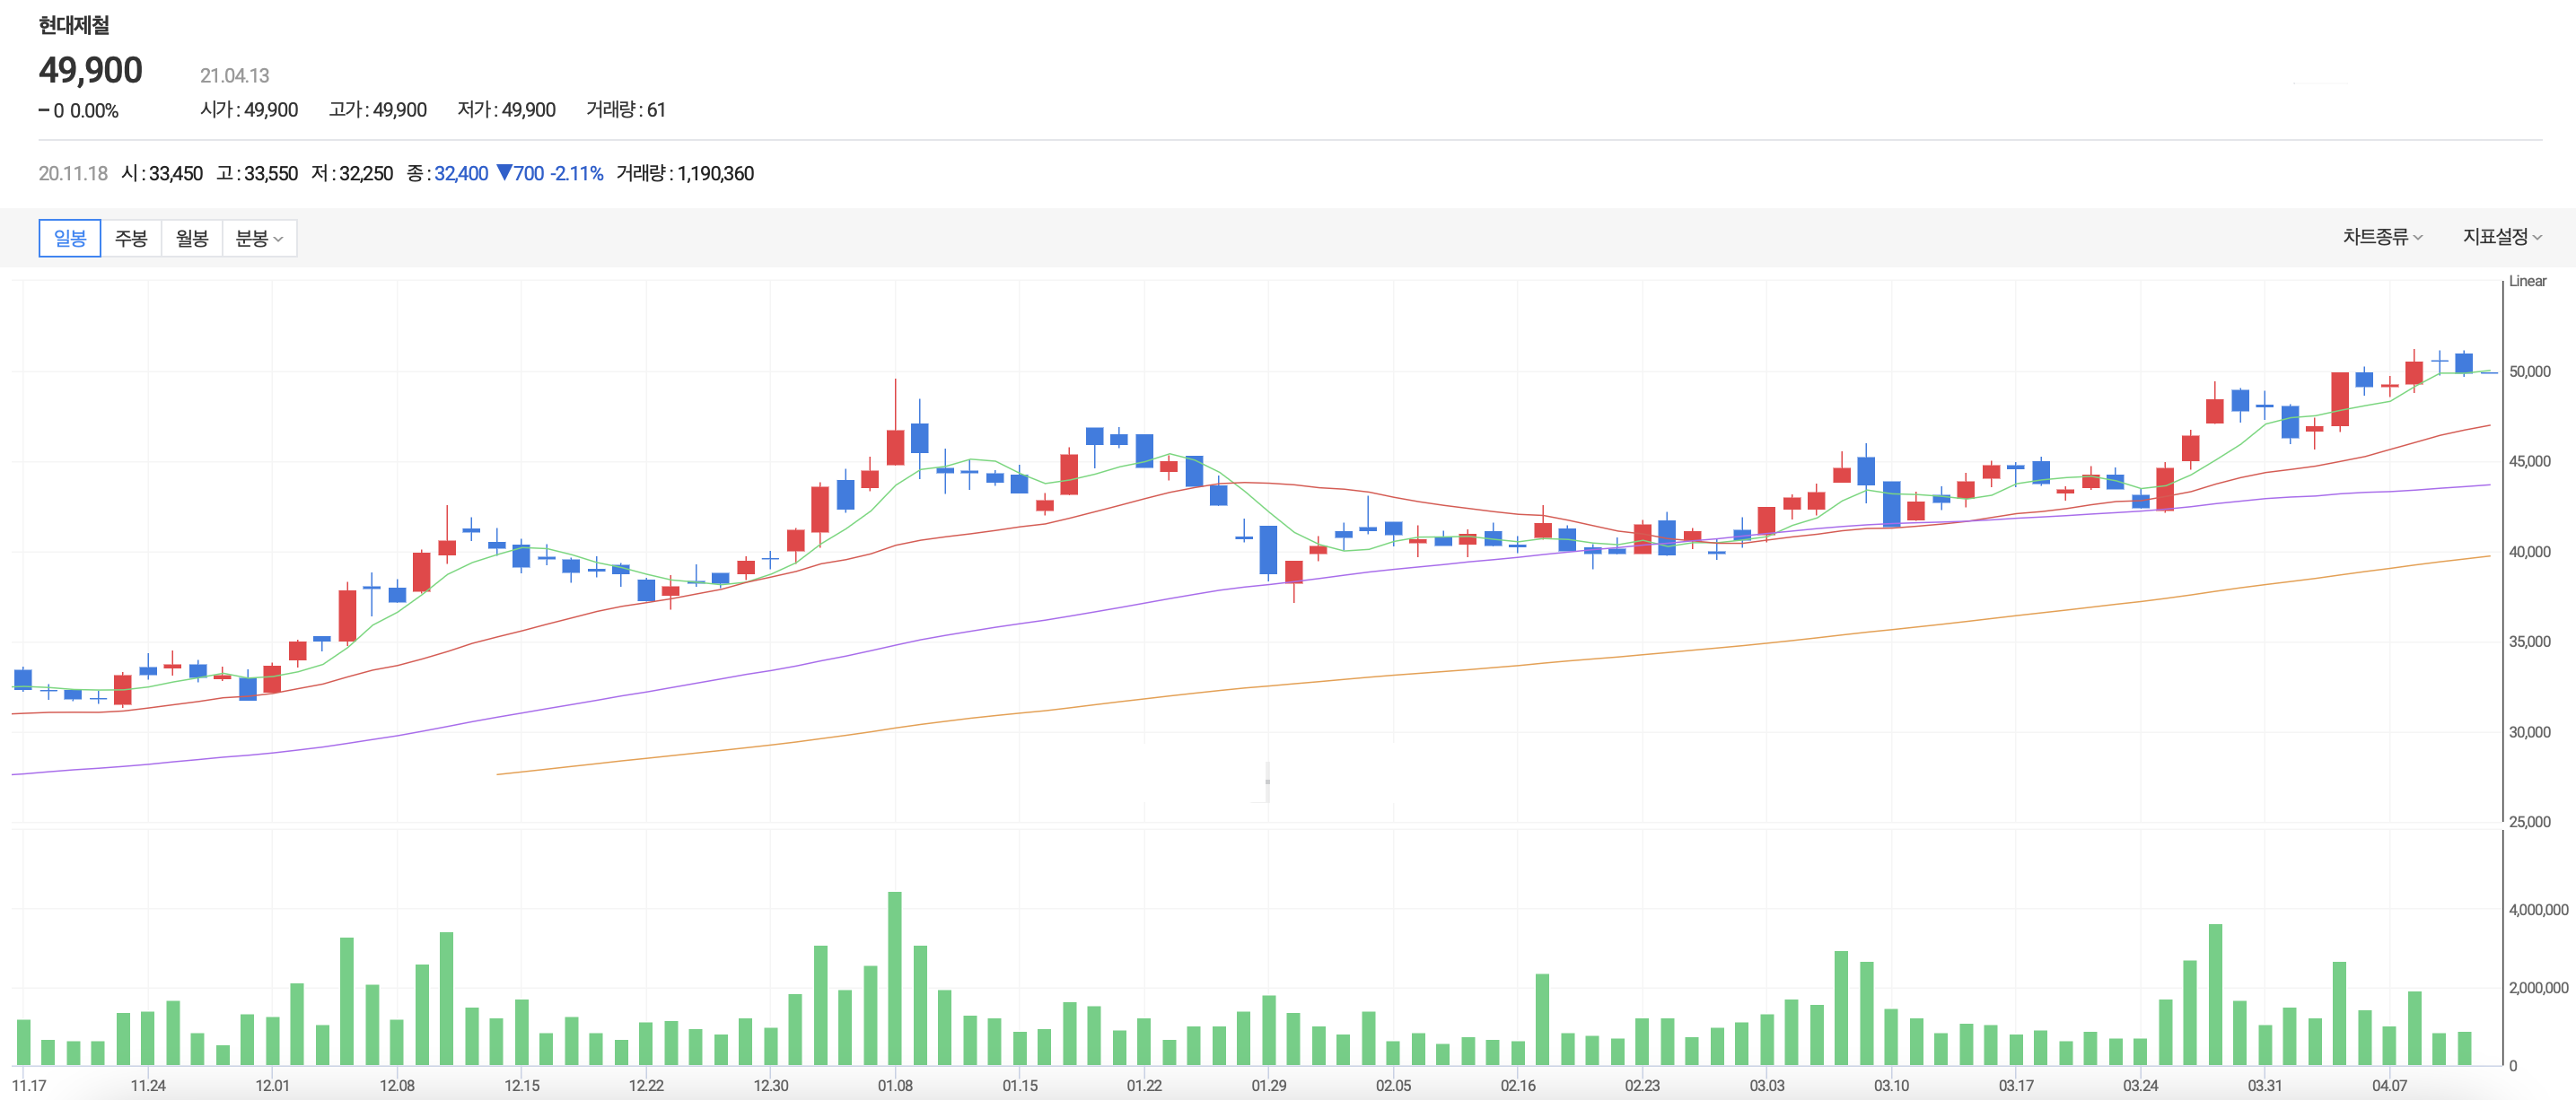This screenshot has width=2576, height=1100.
Task: Switch to the 주봉 weekly tab
Action: 131,238
